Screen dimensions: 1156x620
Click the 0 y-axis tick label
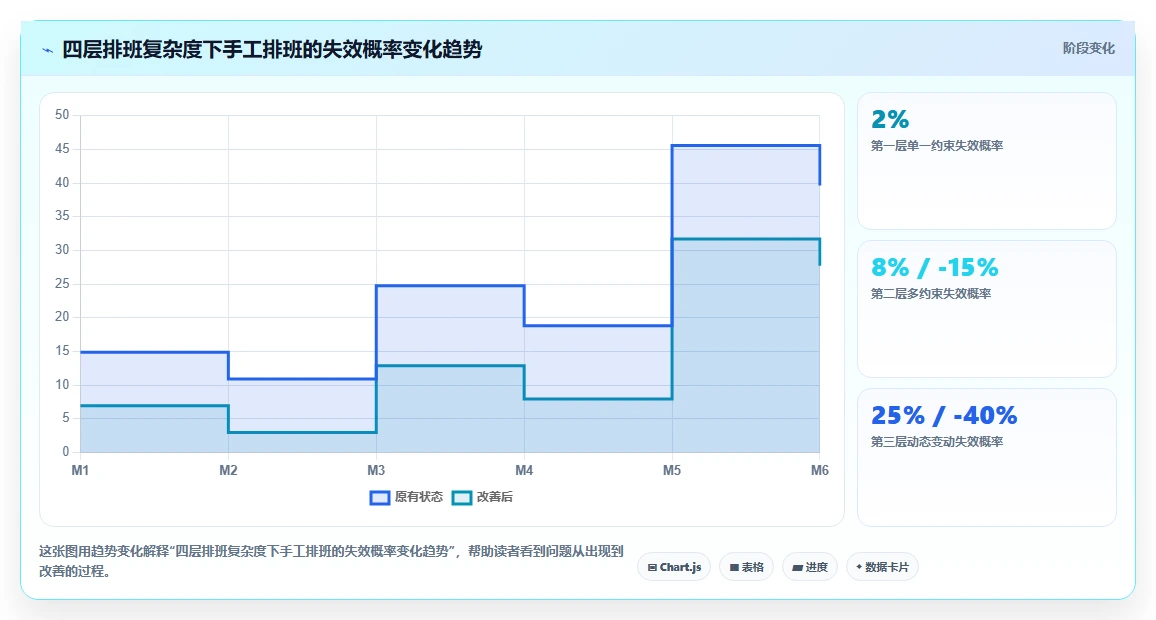click(66, 452)
